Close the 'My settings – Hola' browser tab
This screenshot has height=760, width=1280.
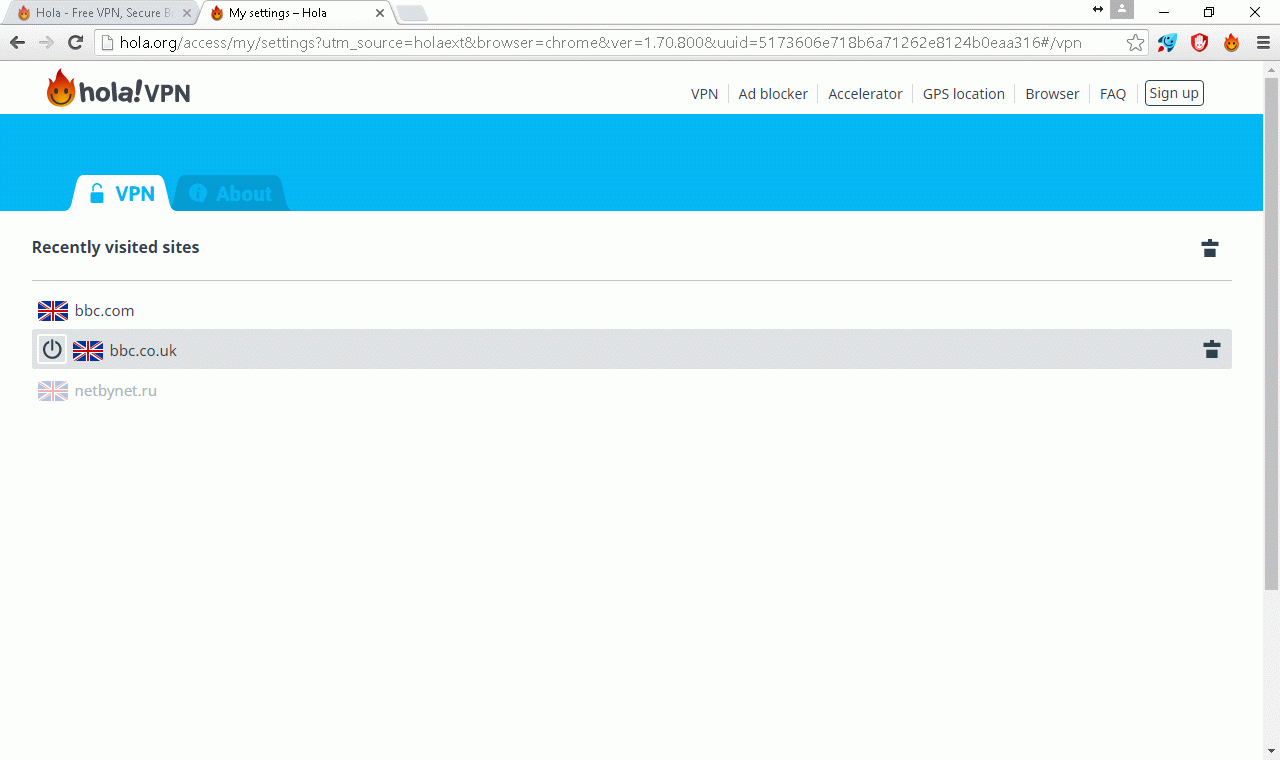point(380,13)
